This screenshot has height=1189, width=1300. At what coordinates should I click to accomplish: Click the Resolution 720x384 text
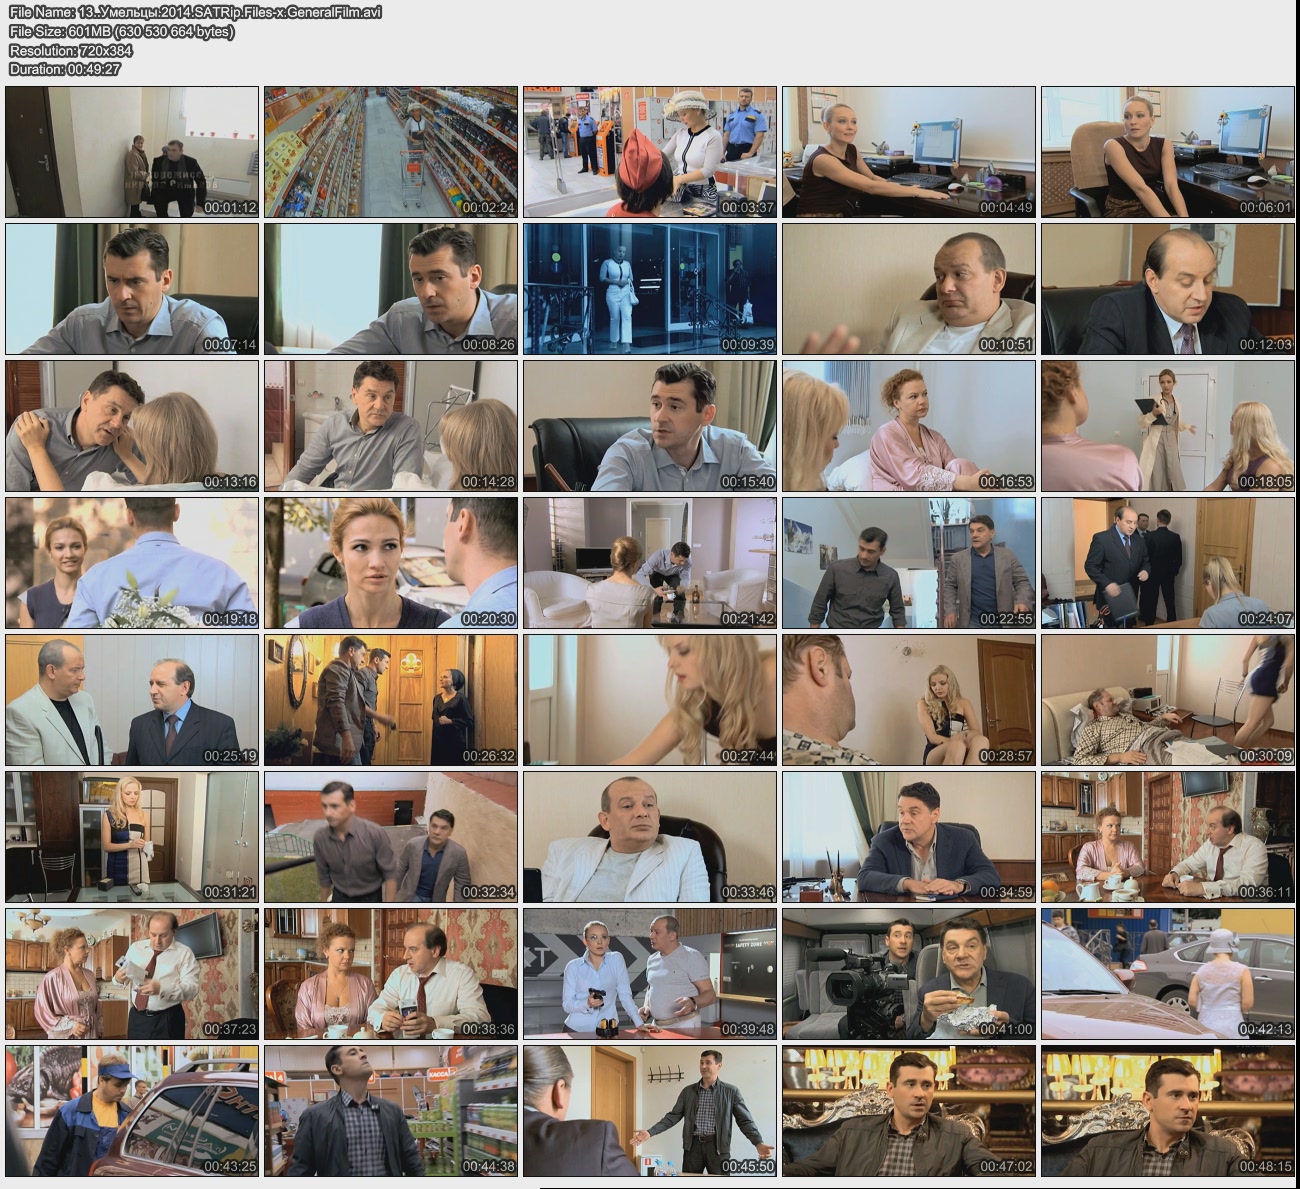pos(71,50)
